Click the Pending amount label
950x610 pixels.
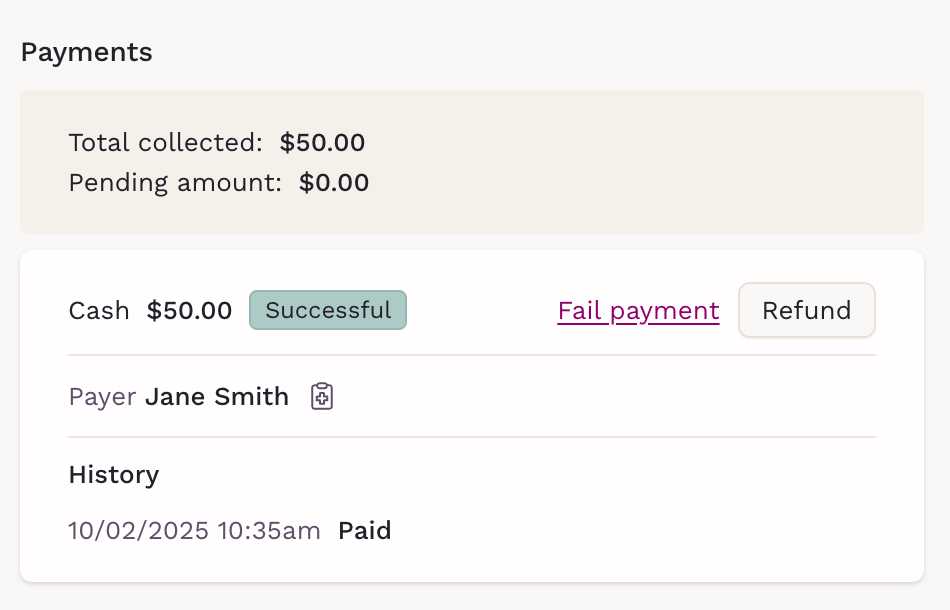pyautogui.click(x=175, y=183)
